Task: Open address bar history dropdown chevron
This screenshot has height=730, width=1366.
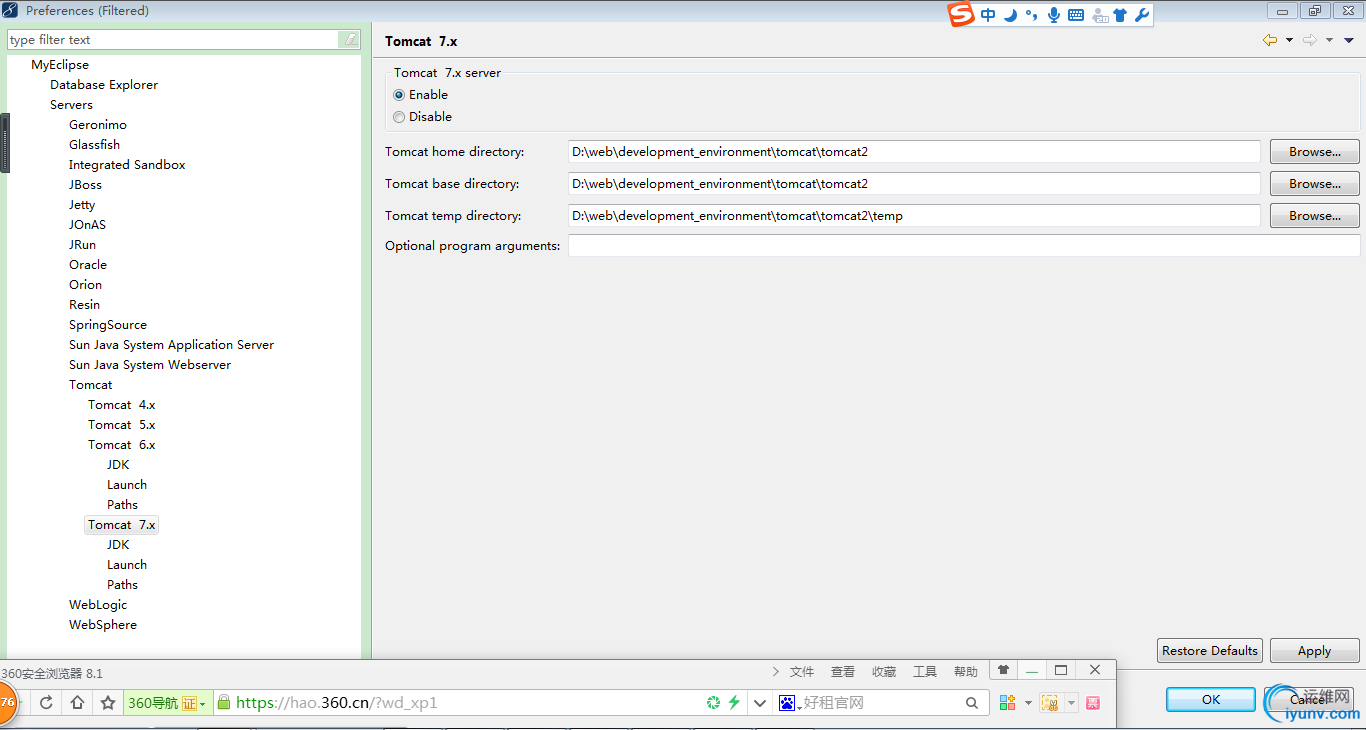Action: click(759, 703)
